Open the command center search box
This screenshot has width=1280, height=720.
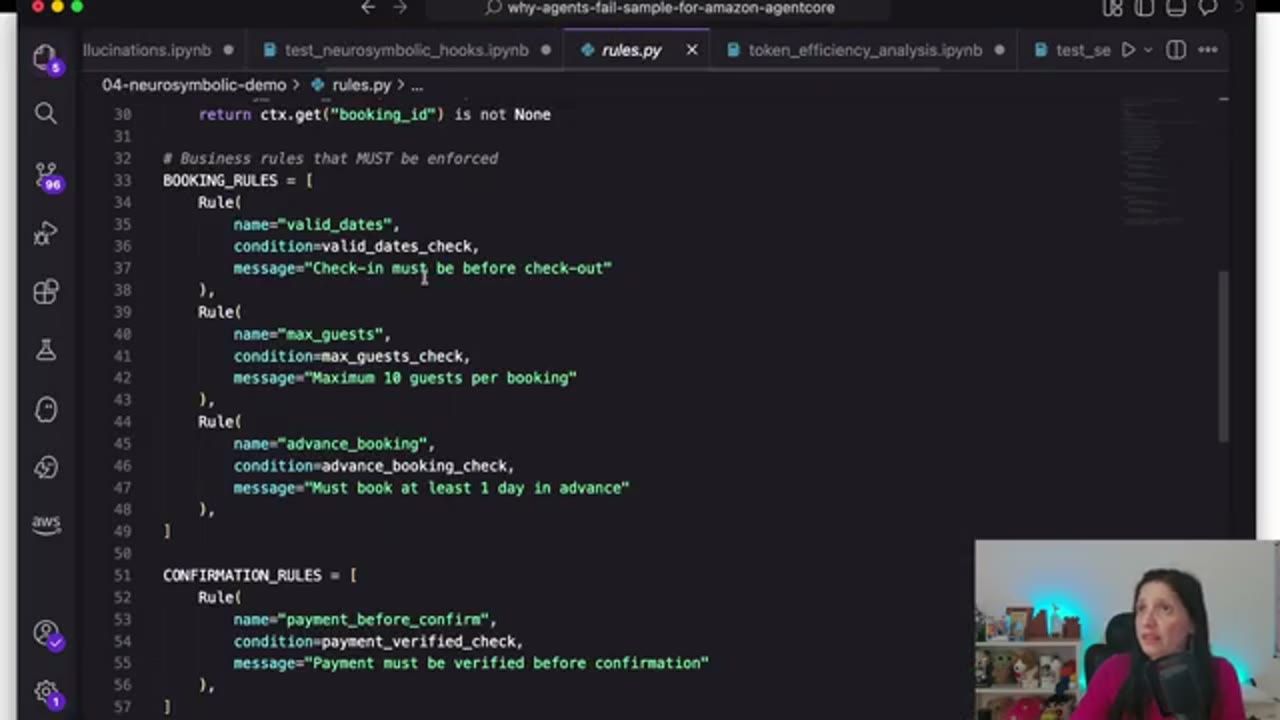[660, 8]
